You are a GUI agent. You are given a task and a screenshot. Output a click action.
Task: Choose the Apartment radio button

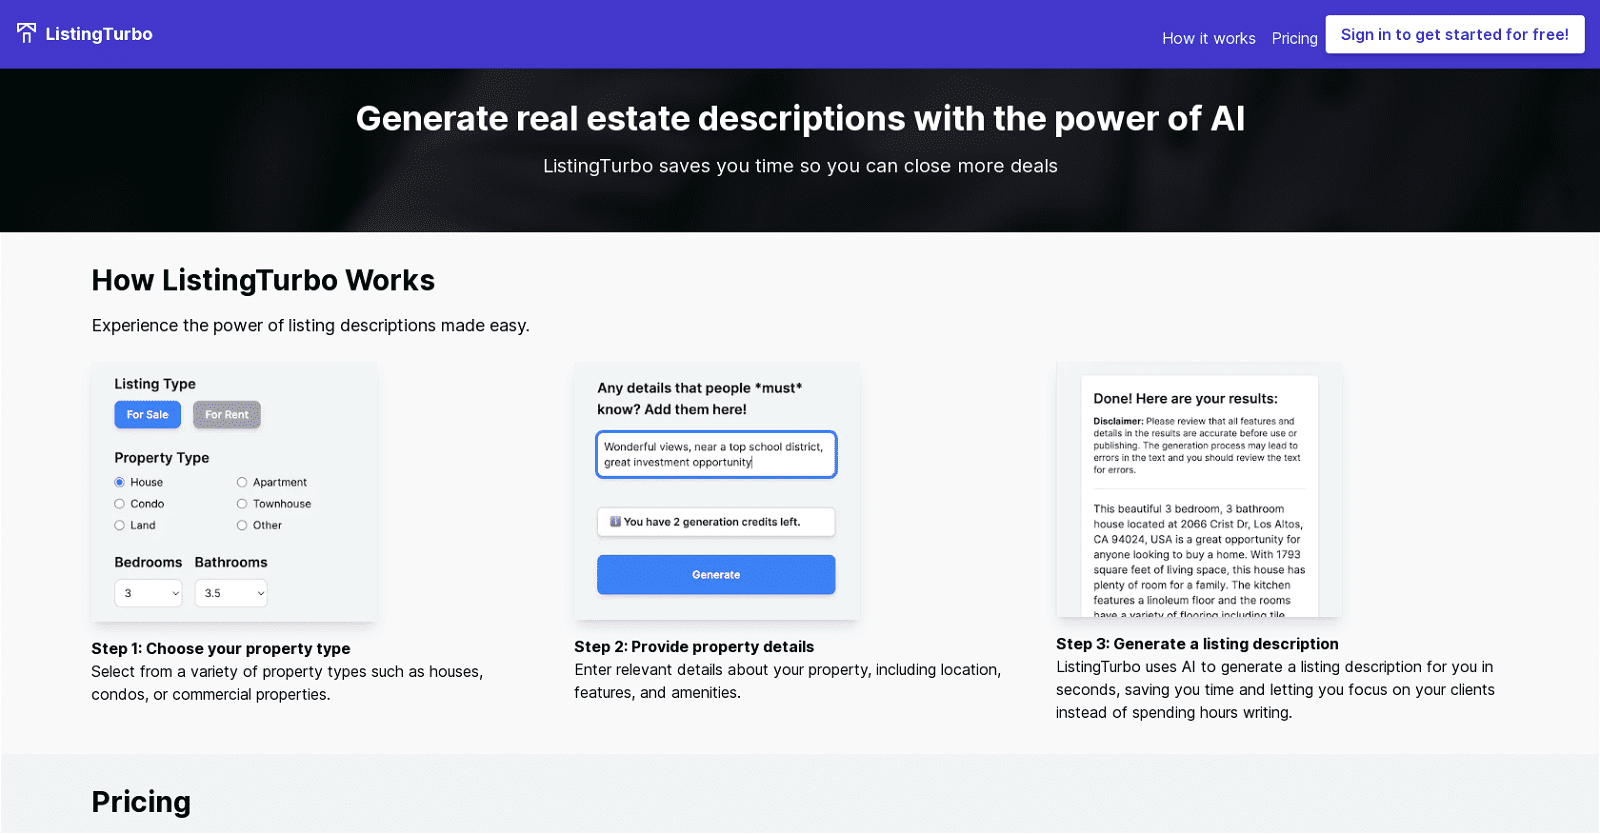(x=242, y=483)
